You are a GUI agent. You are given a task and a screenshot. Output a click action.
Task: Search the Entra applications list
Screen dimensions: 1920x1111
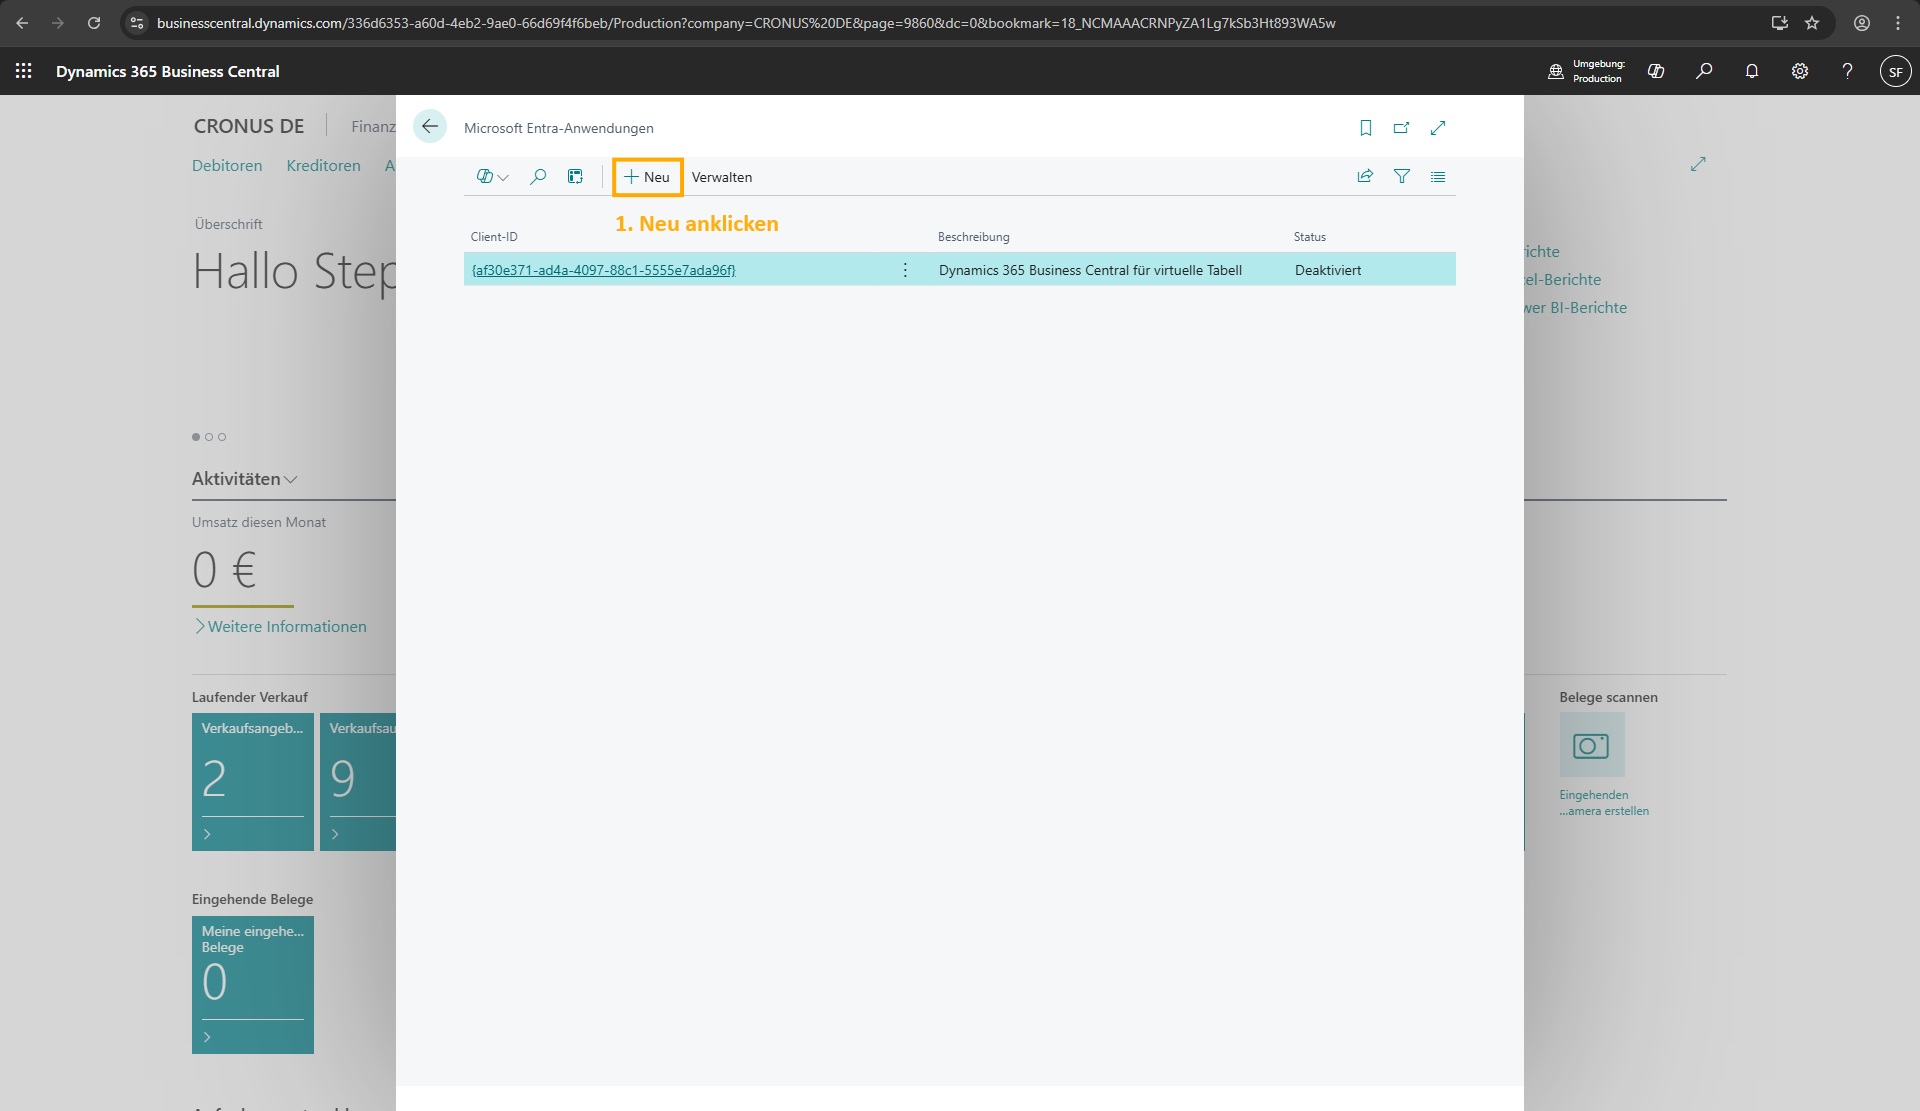[538, 177]
